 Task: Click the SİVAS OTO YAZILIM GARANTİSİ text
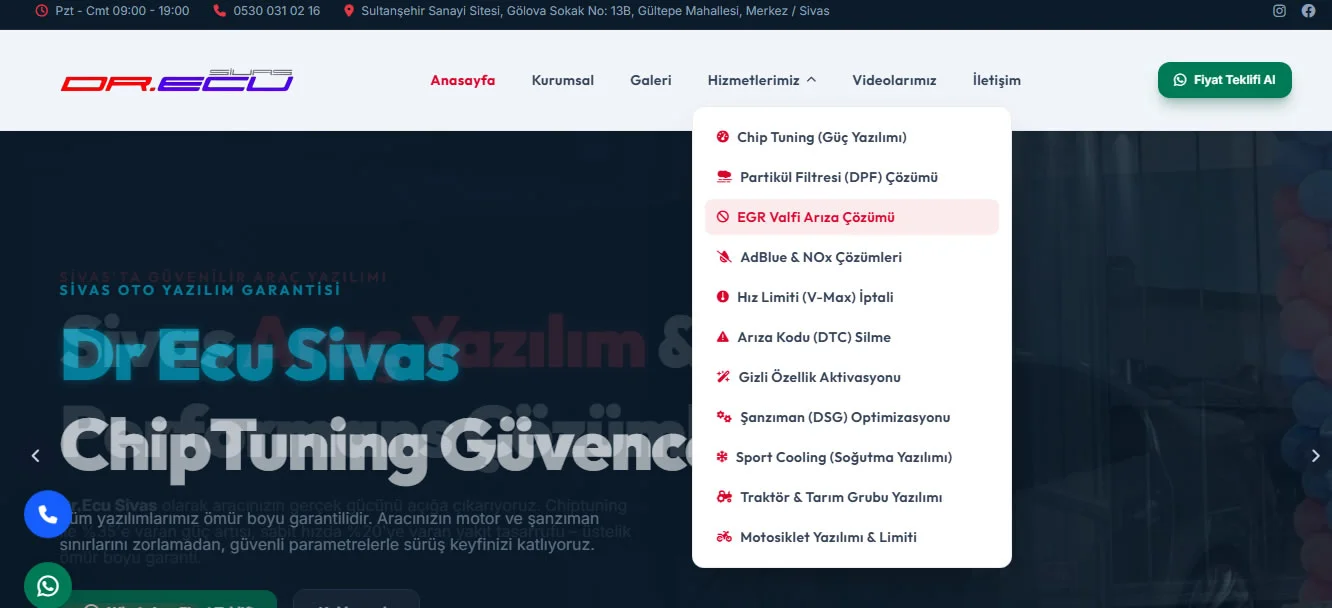(200, 290)
